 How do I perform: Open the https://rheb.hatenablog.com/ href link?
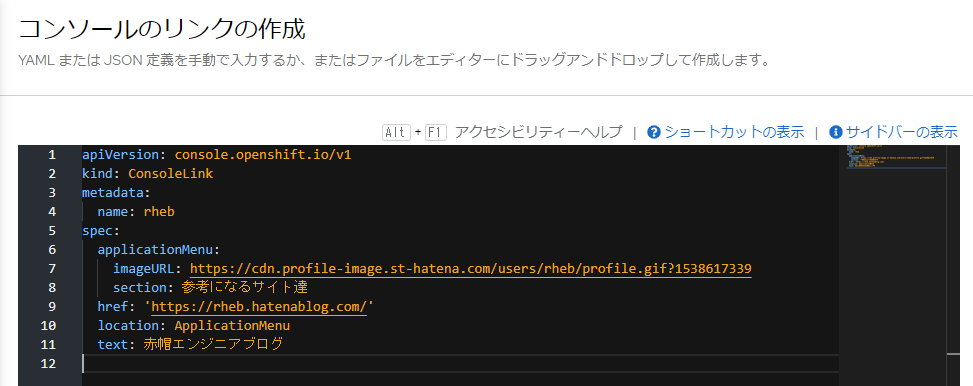pos(259,307)
